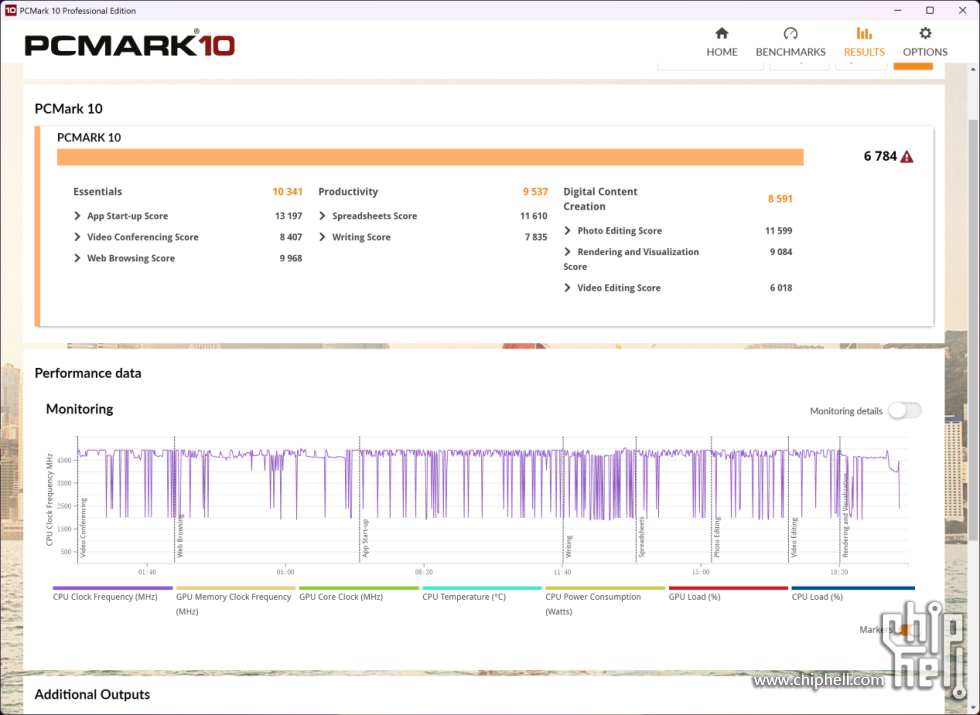Click the orange PCMARK 10 score bar
This screenshot has height=715, width=980.
click(x=430, y=157)
